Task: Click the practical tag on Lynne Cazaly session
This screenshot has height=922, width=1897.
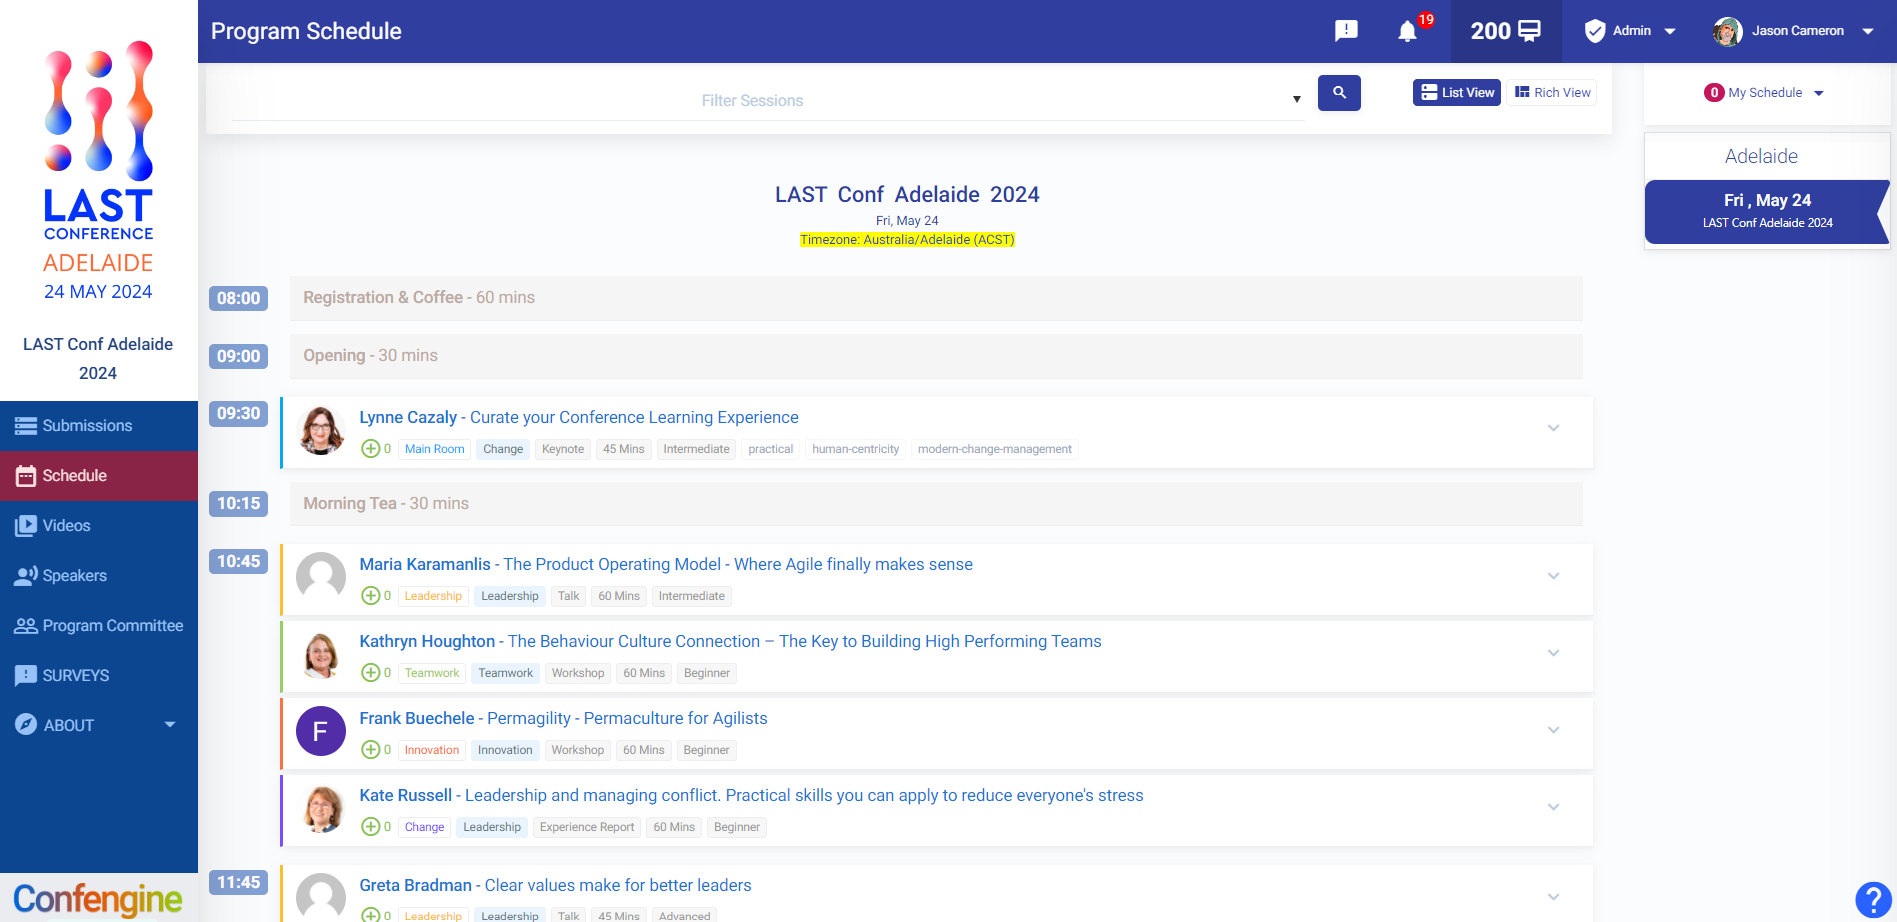Action: pos(770,449)
